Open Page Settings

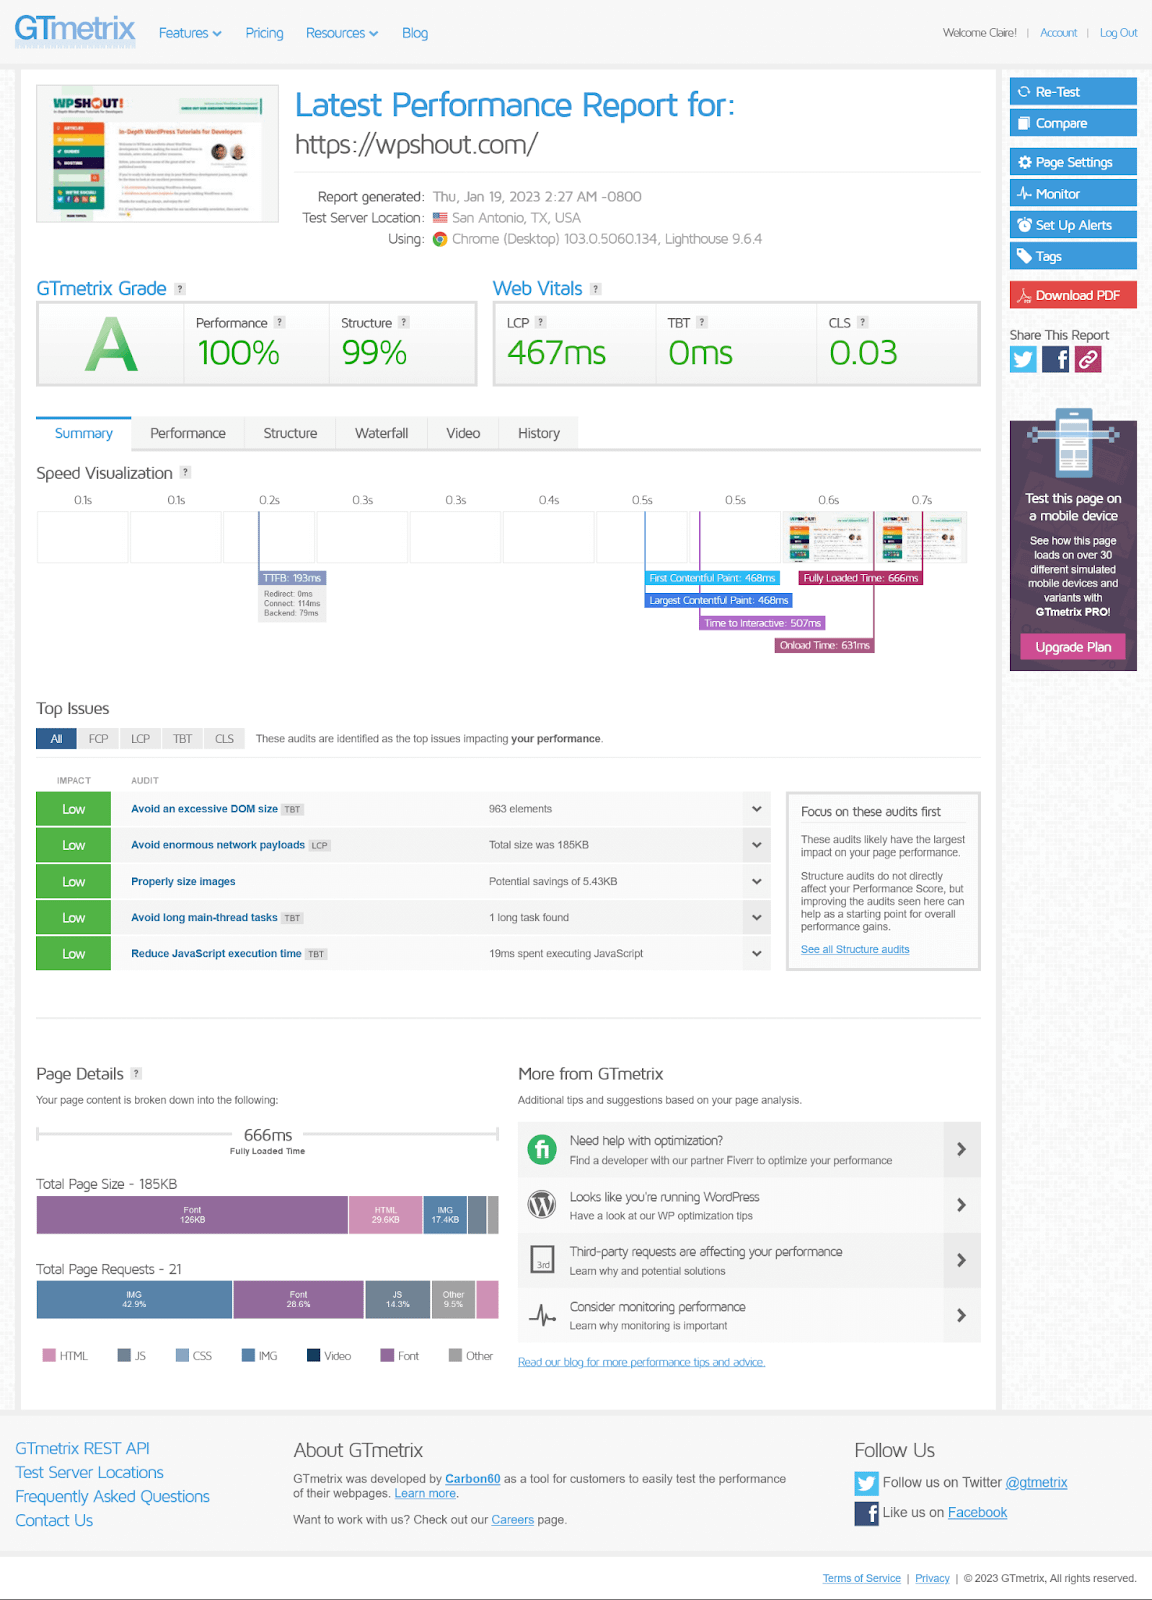(x=1073, y=162)
